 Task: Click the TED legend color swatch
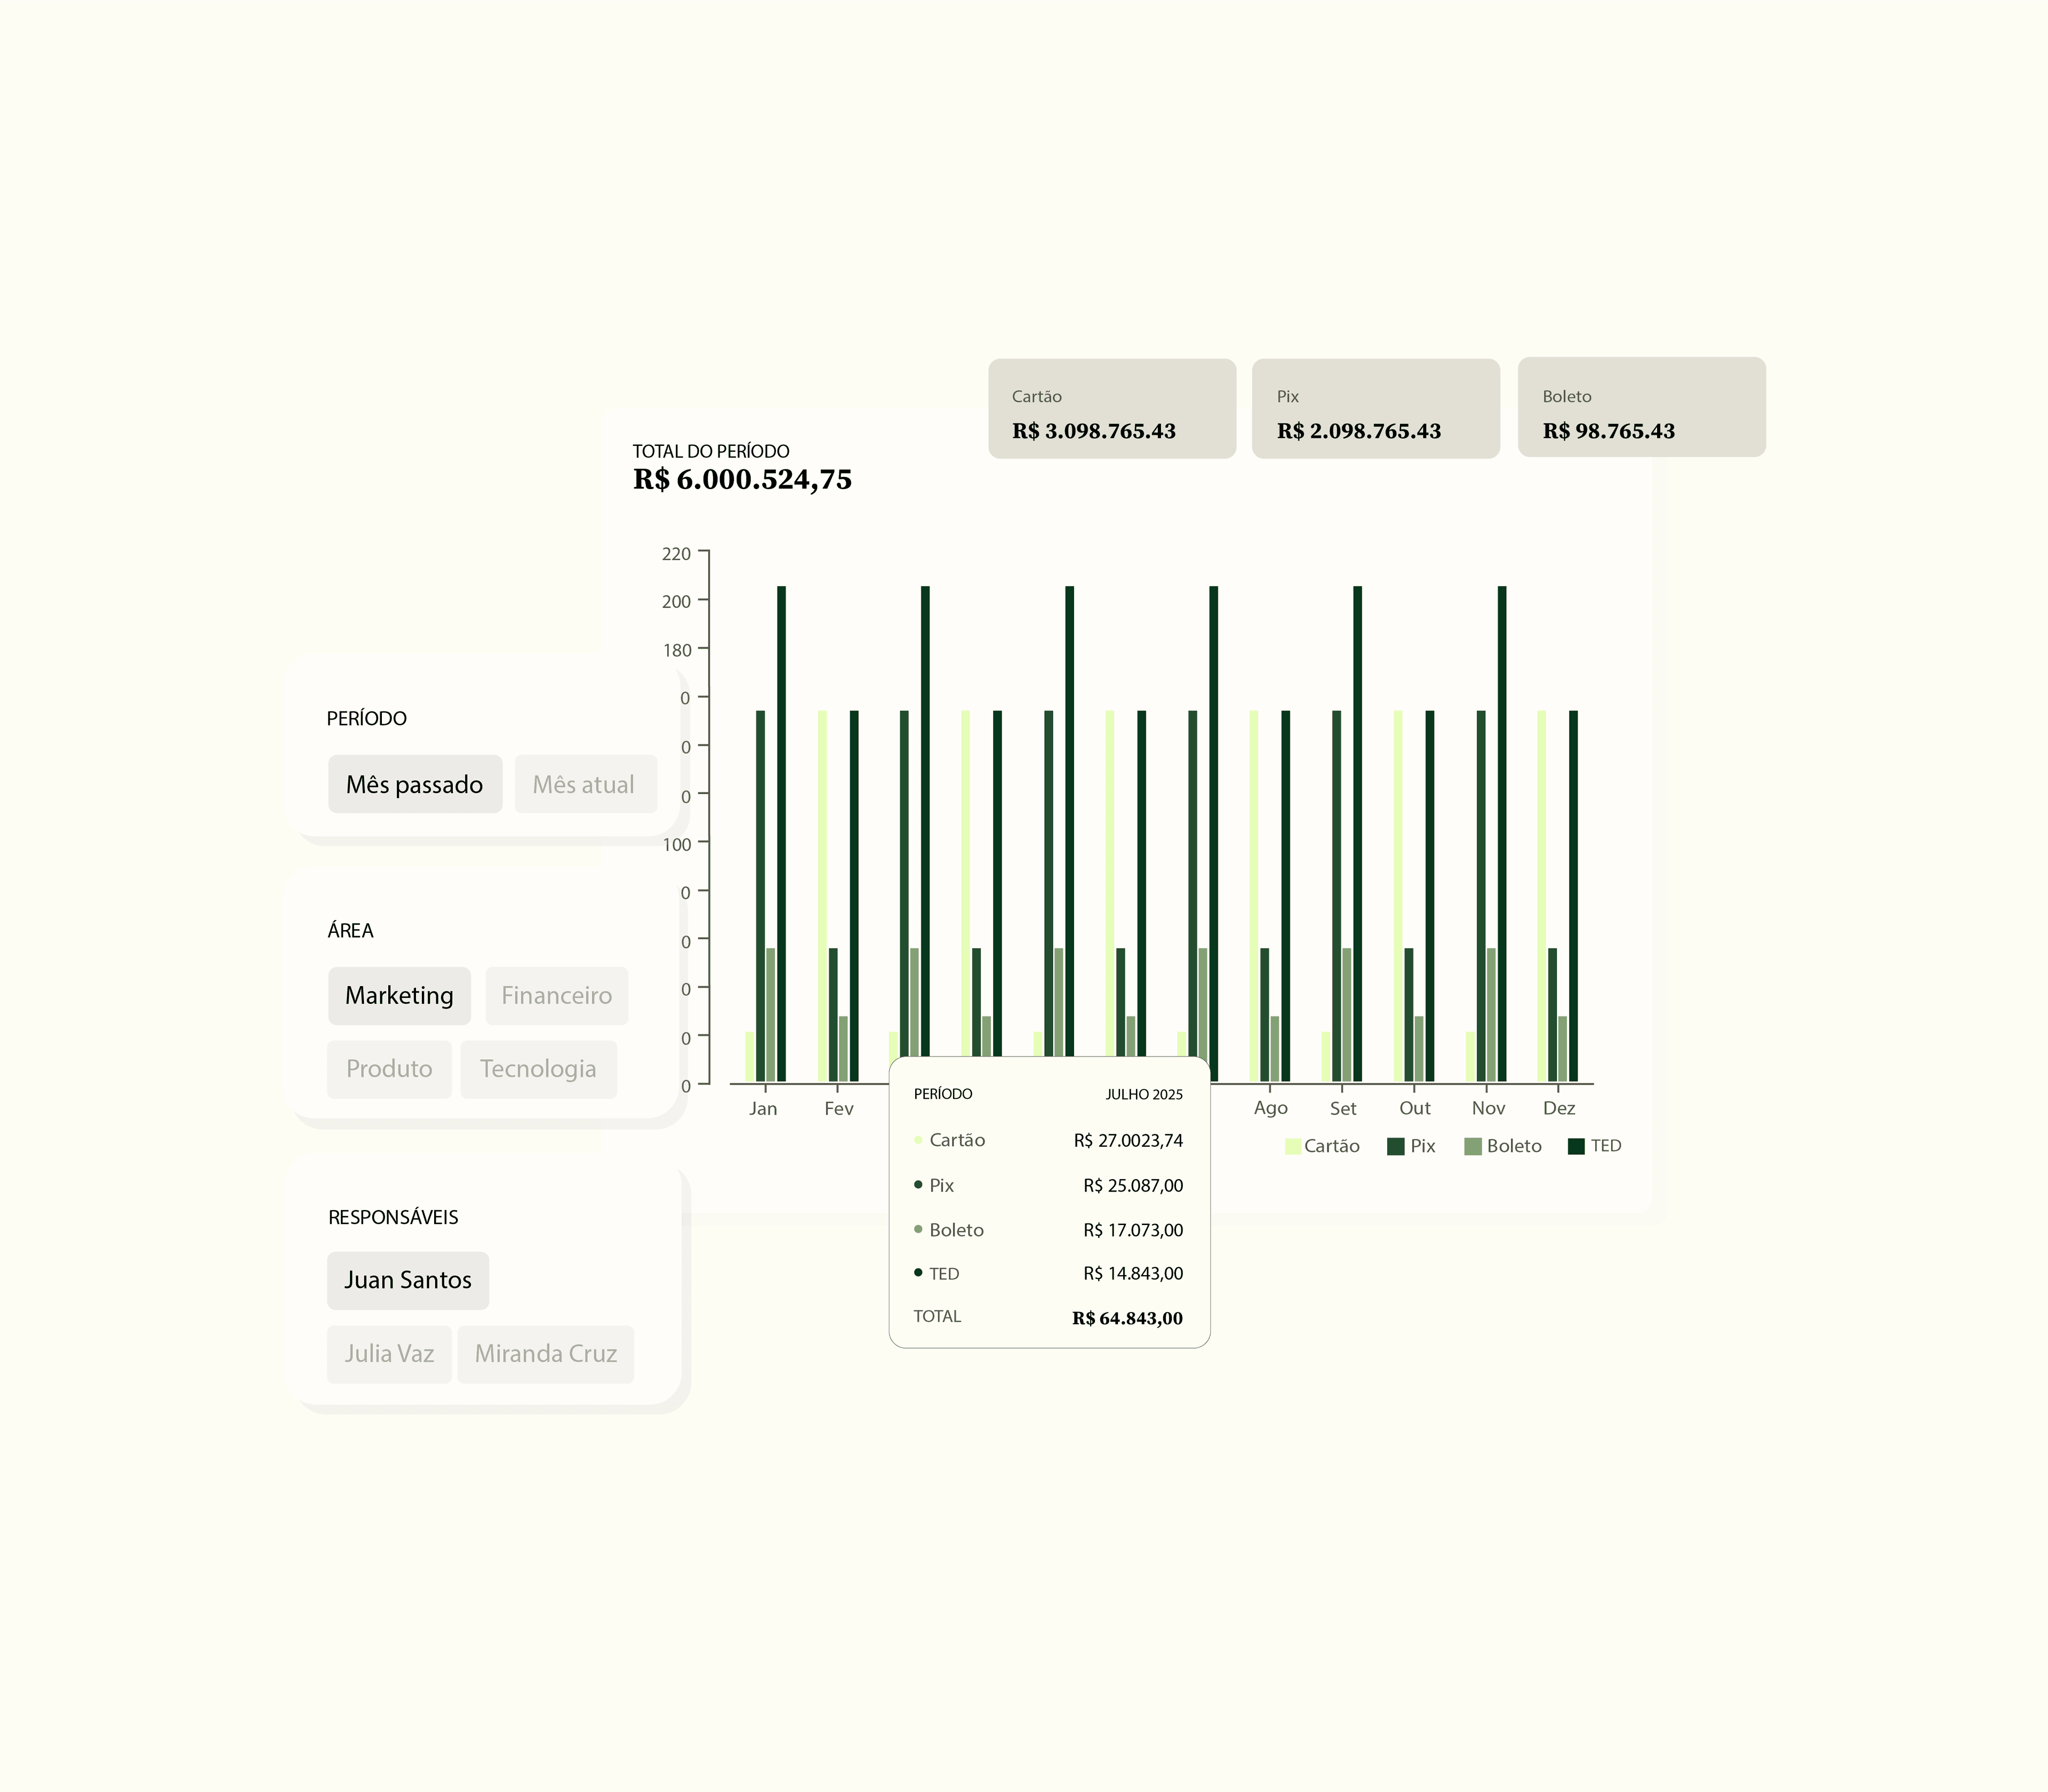pos(1576,1146)
